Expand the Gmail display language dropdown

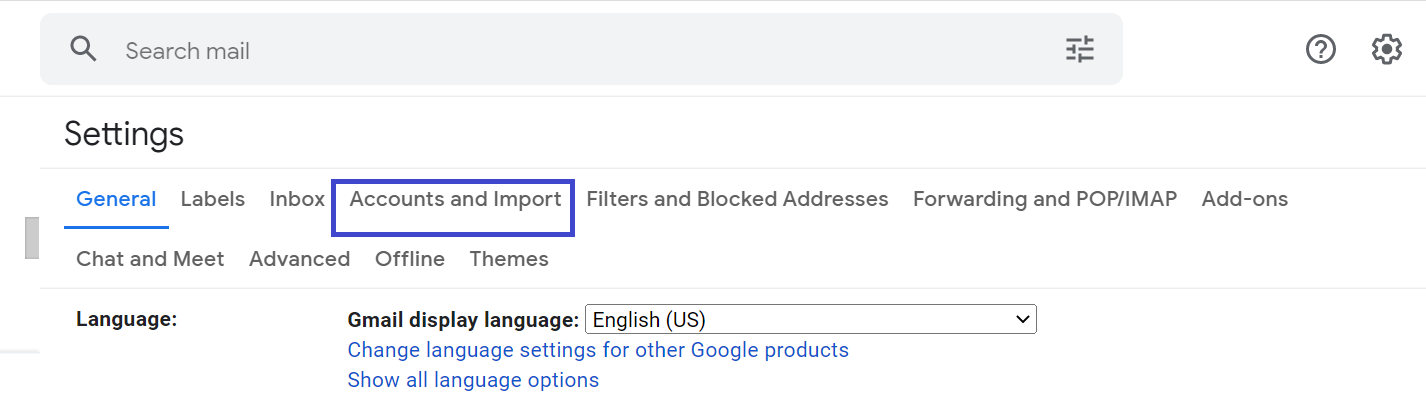click(x=811, y=320)
